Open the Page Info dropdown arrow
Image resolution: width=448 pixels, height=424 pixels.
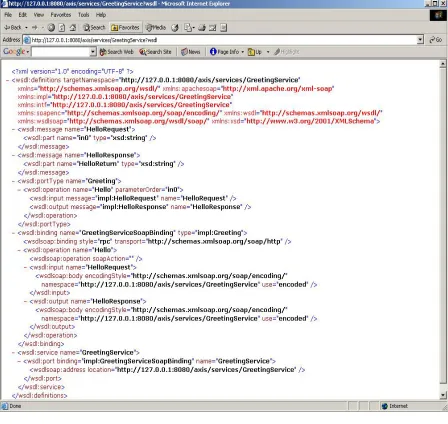242,52
